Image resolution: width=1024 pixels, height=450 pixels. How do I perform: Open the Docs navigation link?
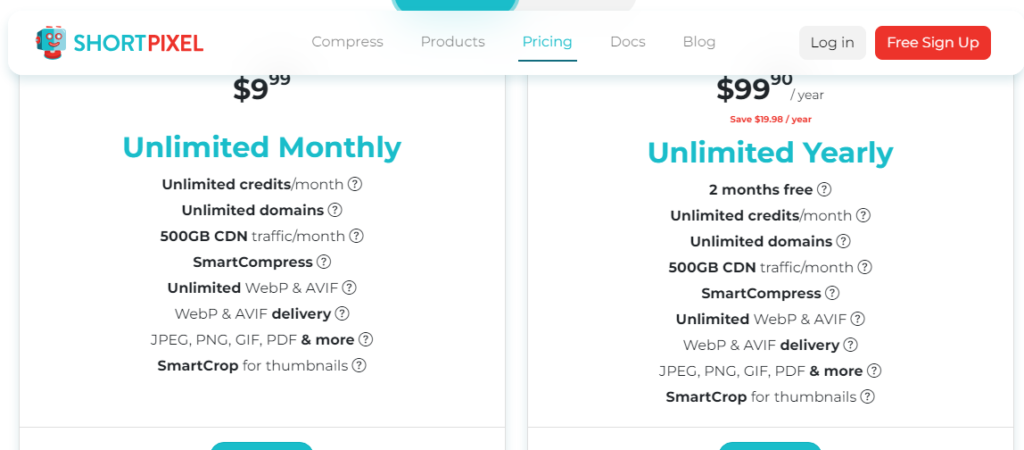[628, 42]
